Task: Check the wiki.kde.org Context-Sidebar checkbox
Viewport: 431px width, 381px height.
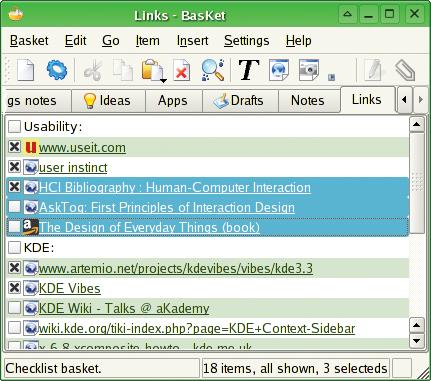Action: [x=14, y=328]
